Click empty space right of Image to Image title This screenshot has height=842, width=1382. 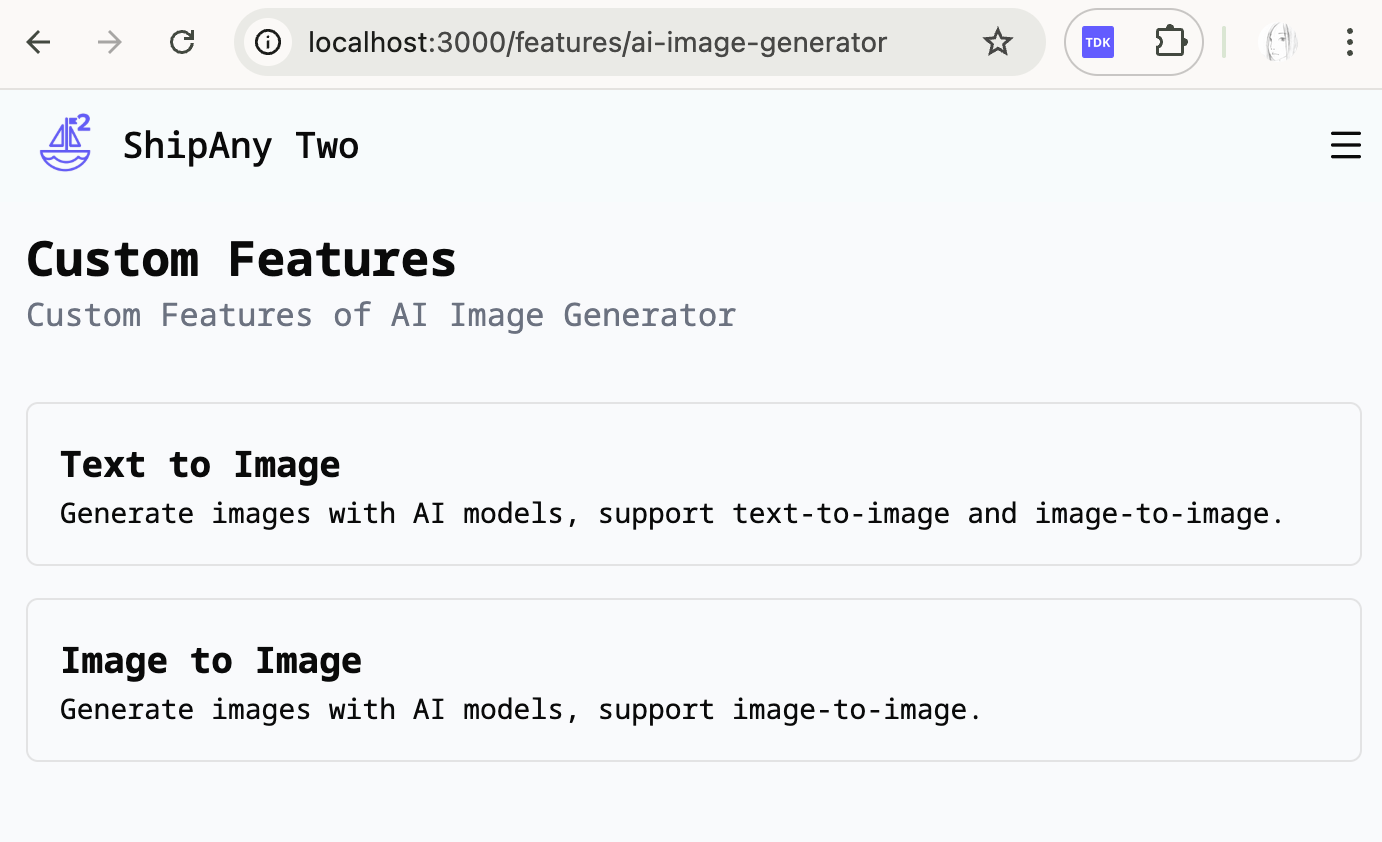(x=850, y=661)
